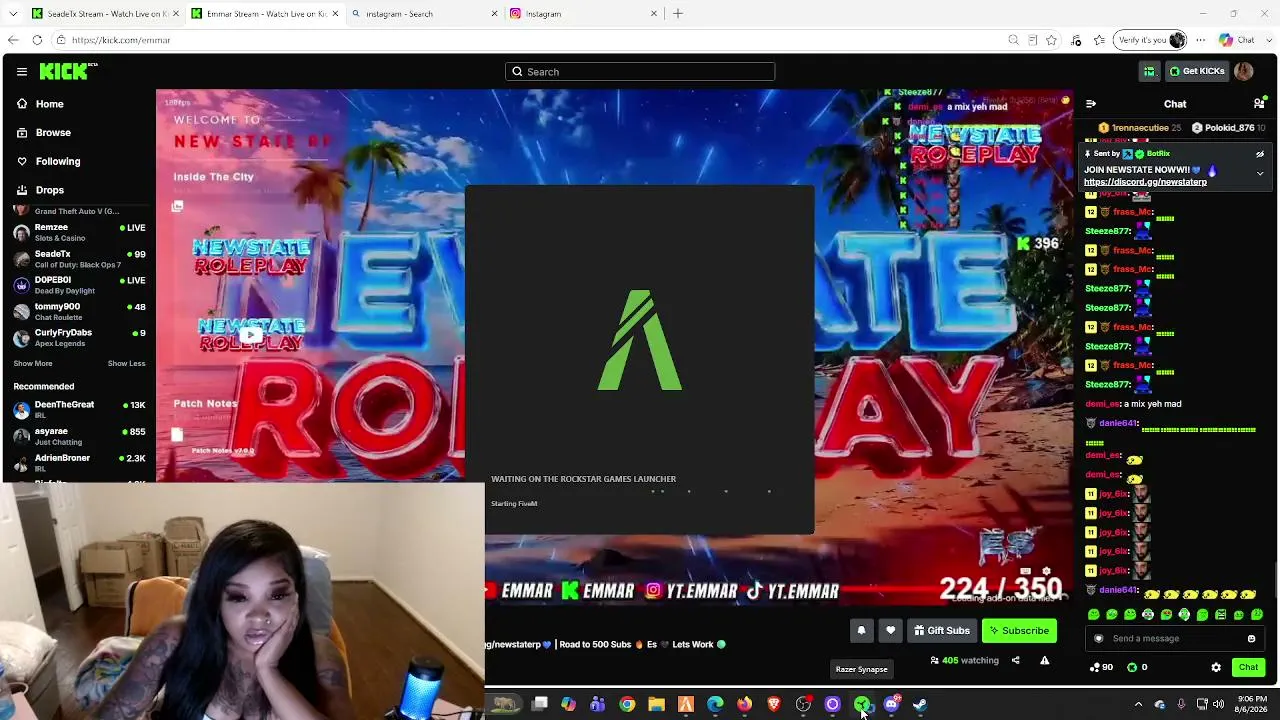Open Browse in the Kick sidebar
Image resolution: width=1280 pixels, height=720 pixels.
tap(78, 133)
